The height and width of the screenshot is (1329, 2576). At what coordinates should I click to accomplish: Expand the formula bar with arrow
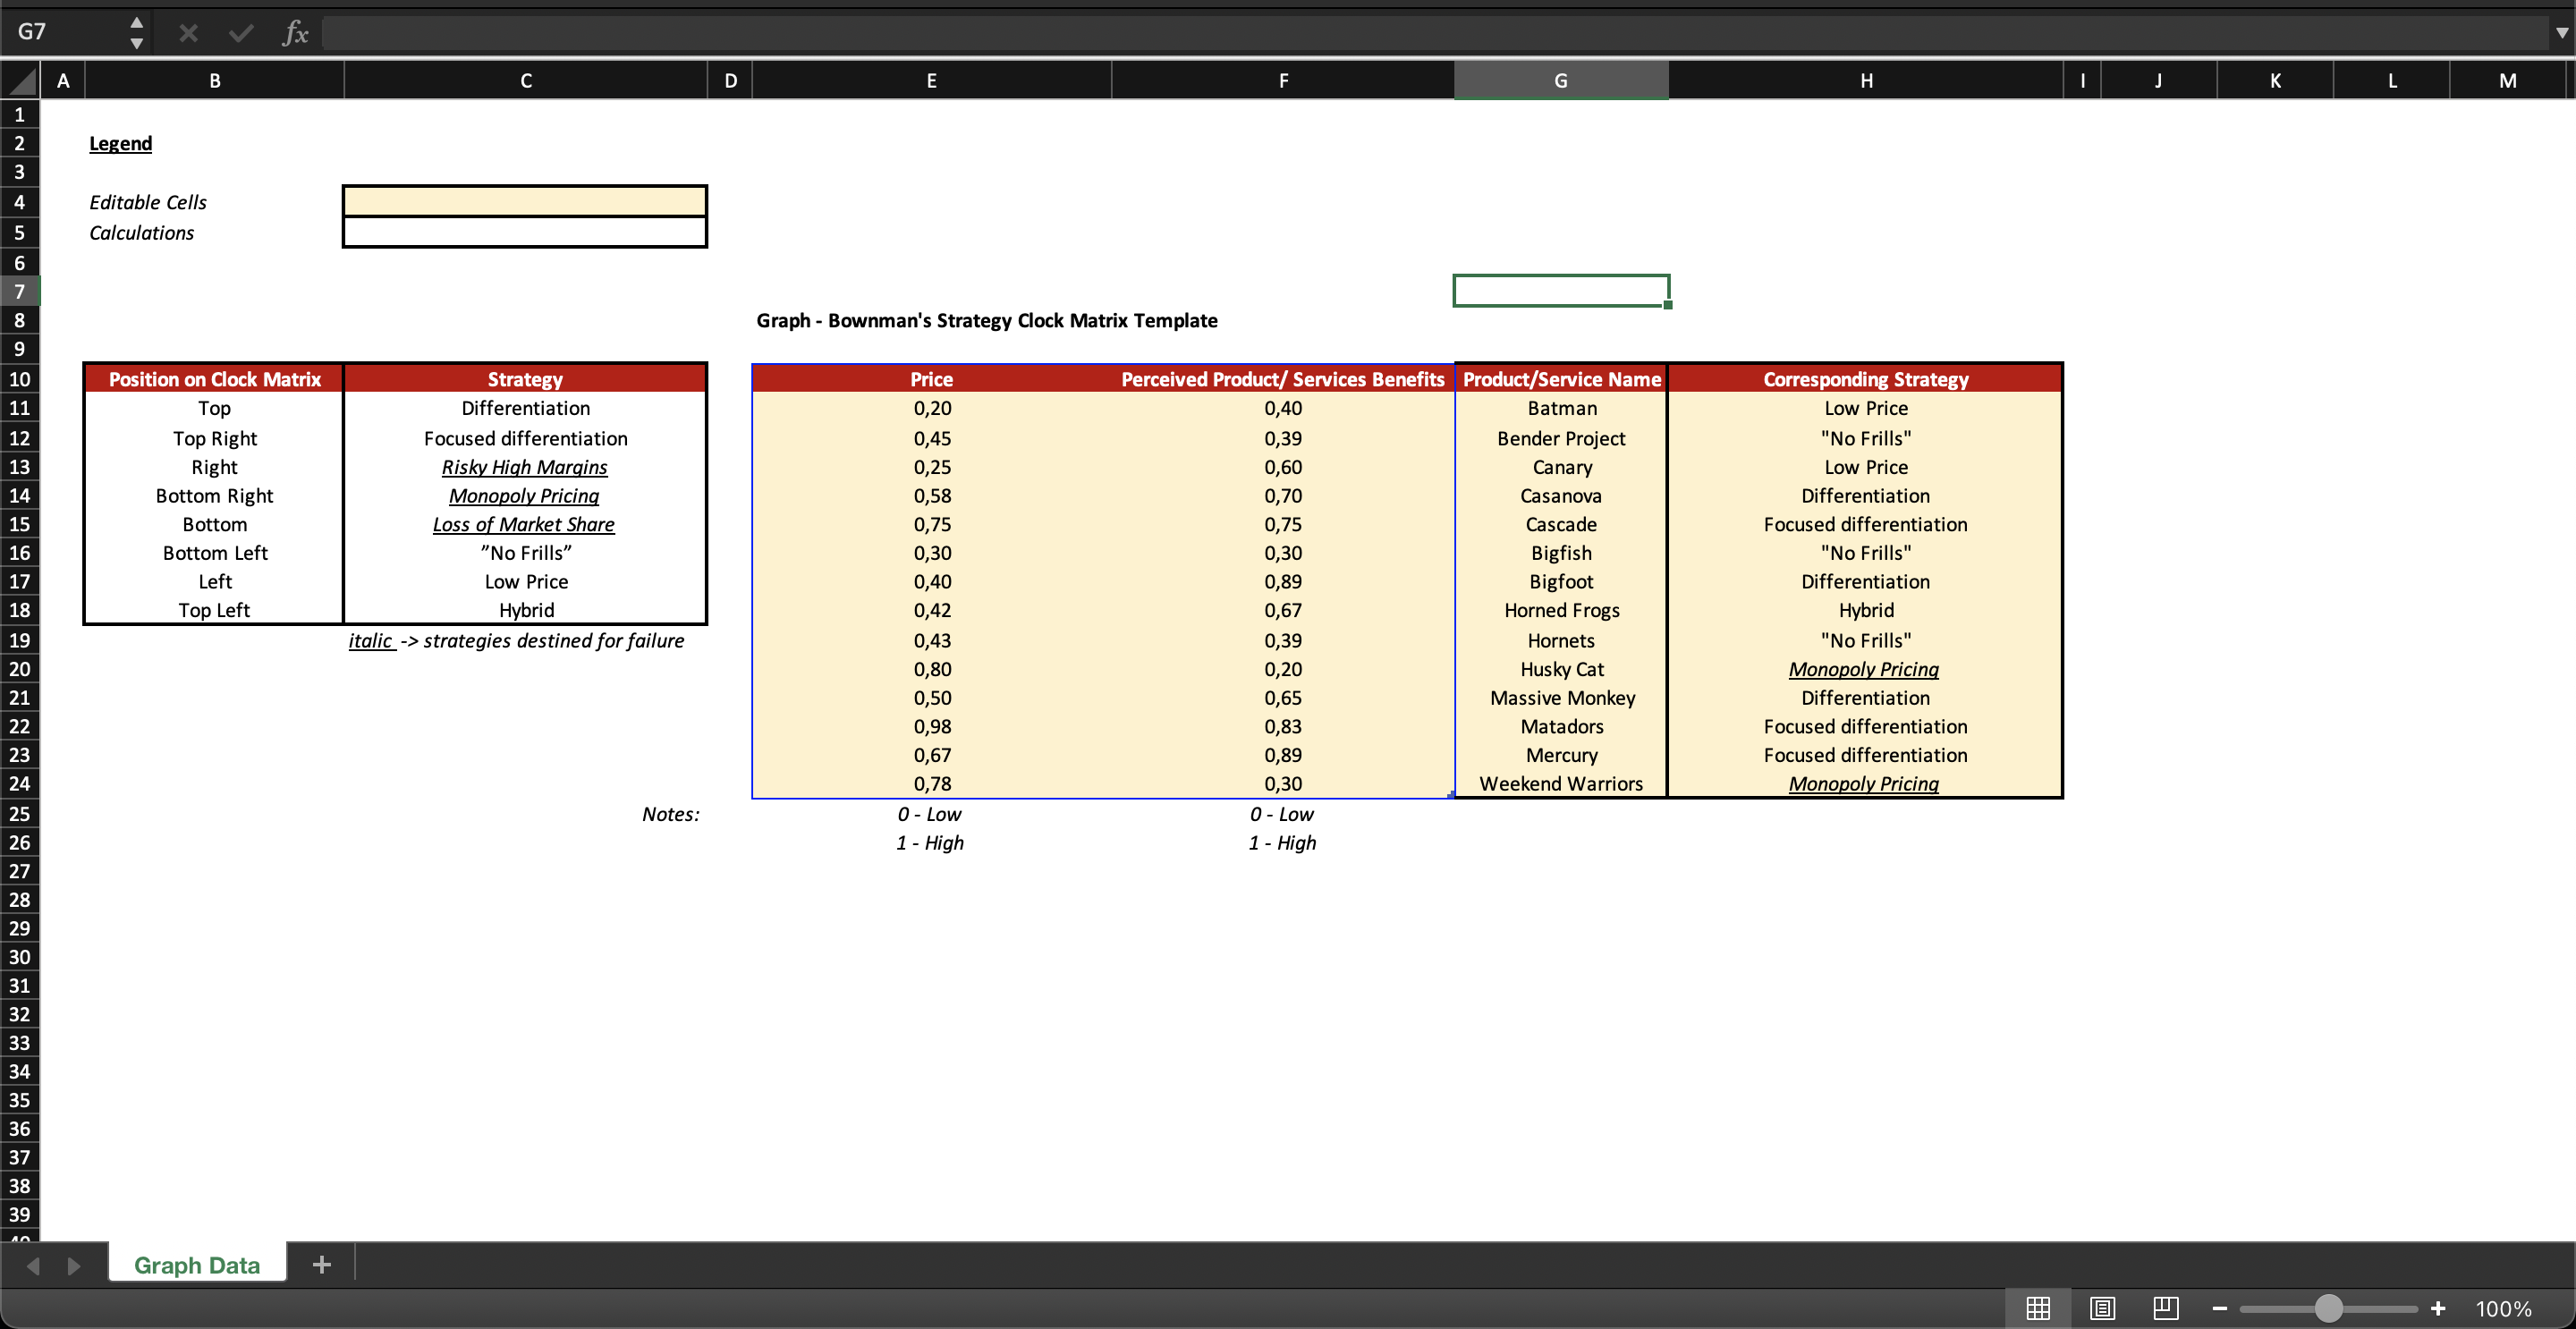pyautogui.click(x=2562, y=32)
